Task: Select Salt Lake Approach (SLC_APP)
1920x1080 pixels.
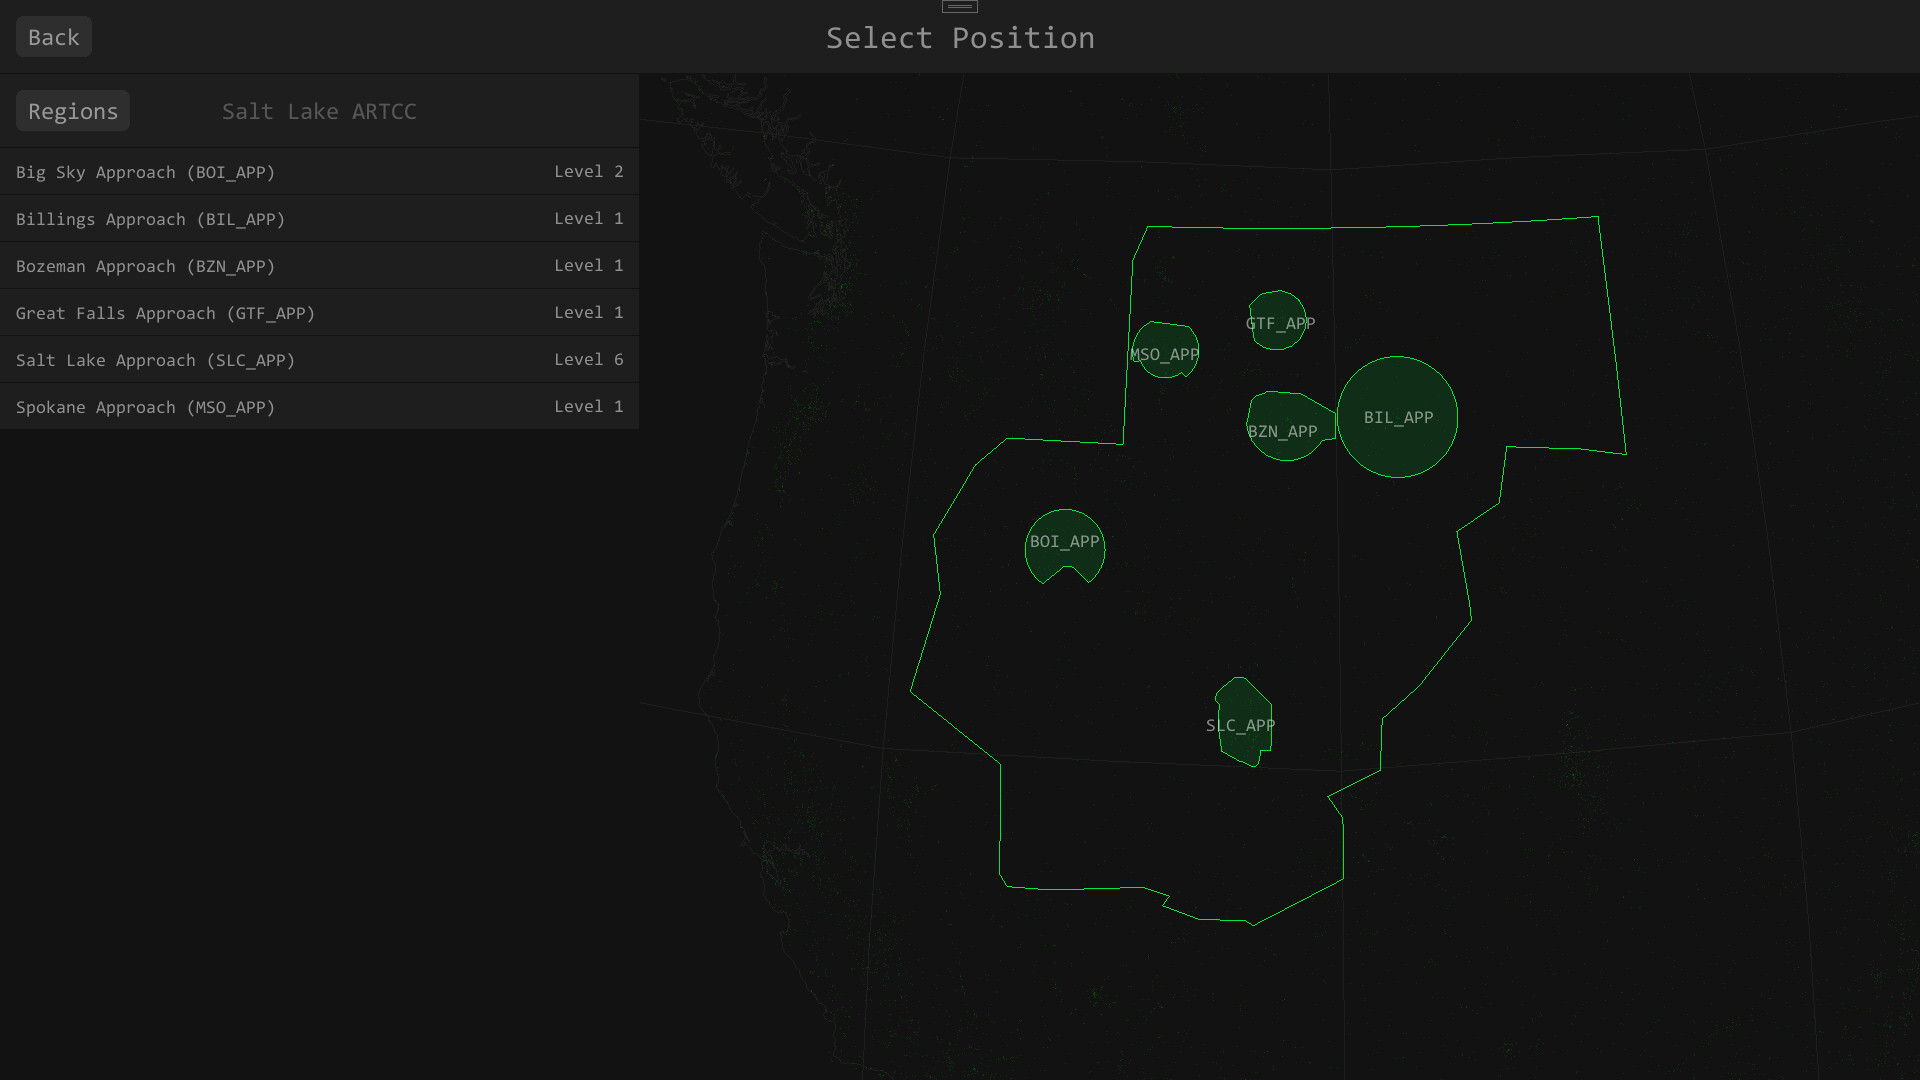Action: pyautogui.click(x=155, y=360)
